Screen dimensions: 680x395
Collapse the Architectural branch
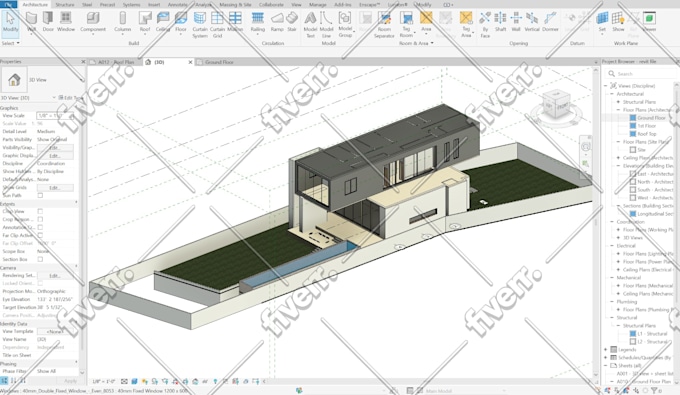click(612, 94)
